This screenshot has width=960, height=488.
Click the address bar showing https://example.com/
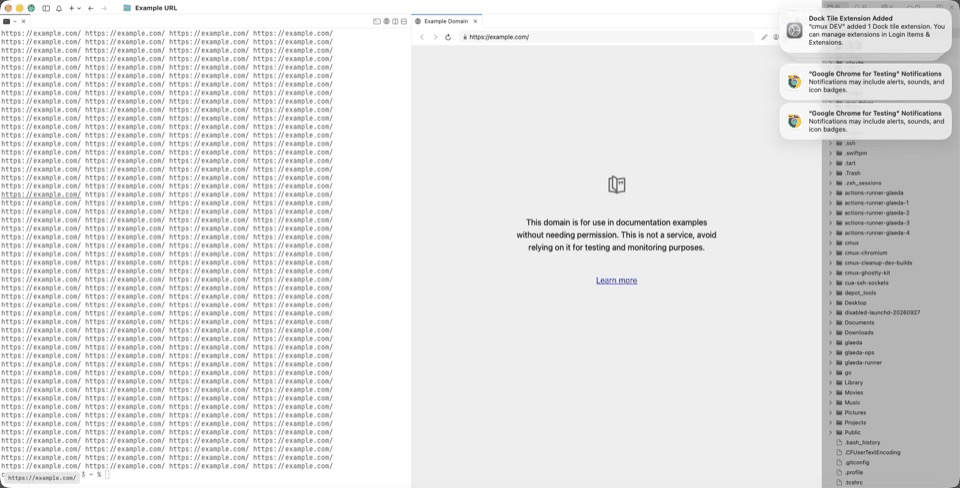tap(606, 37)
